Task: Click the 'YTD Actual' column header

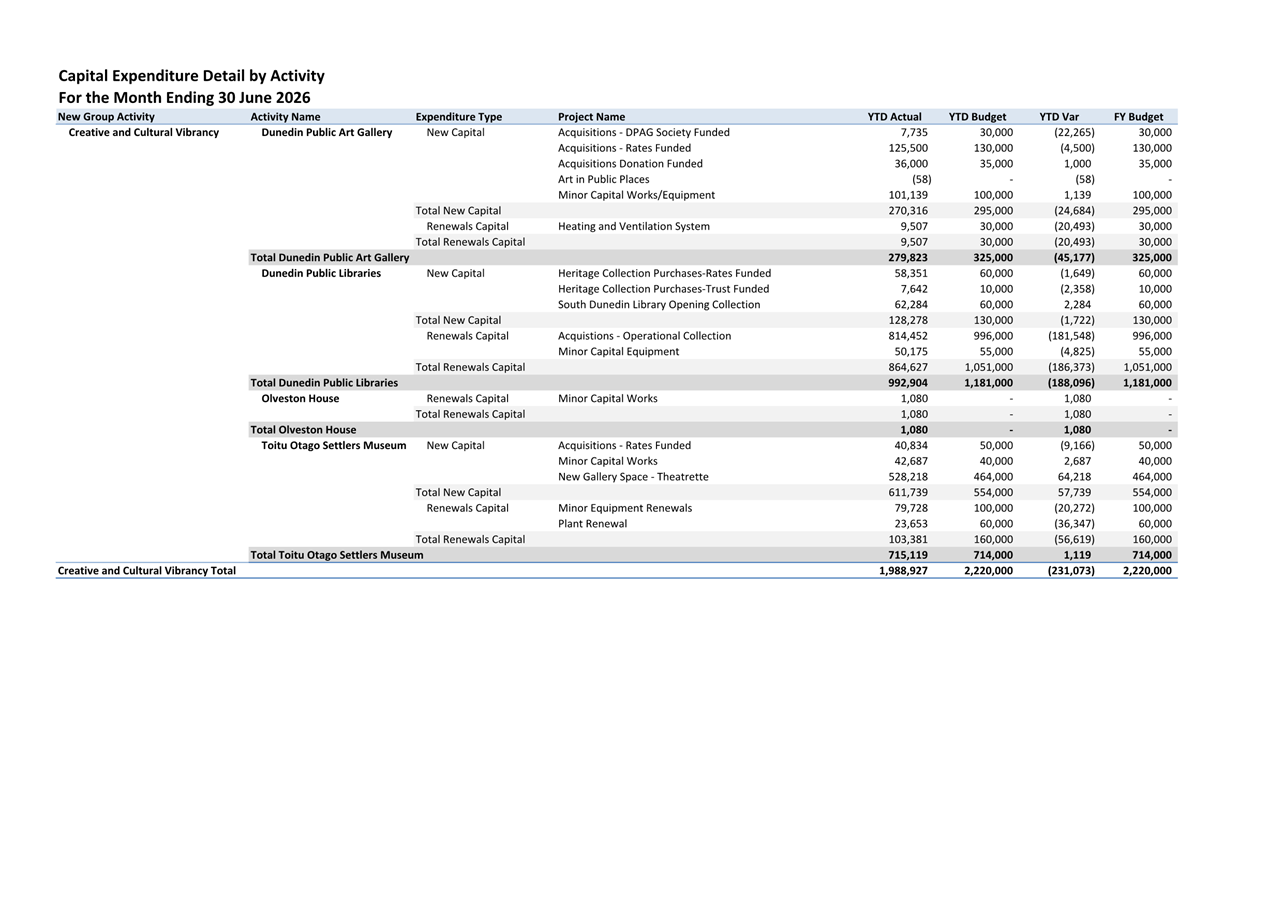Action: tap(895, 117)
